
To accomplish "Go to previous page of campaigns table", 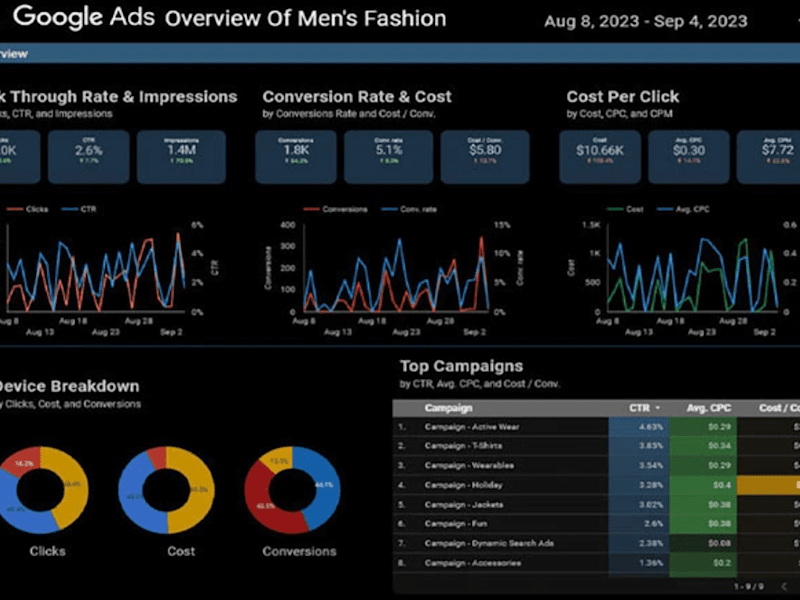I will pos(784,586).
